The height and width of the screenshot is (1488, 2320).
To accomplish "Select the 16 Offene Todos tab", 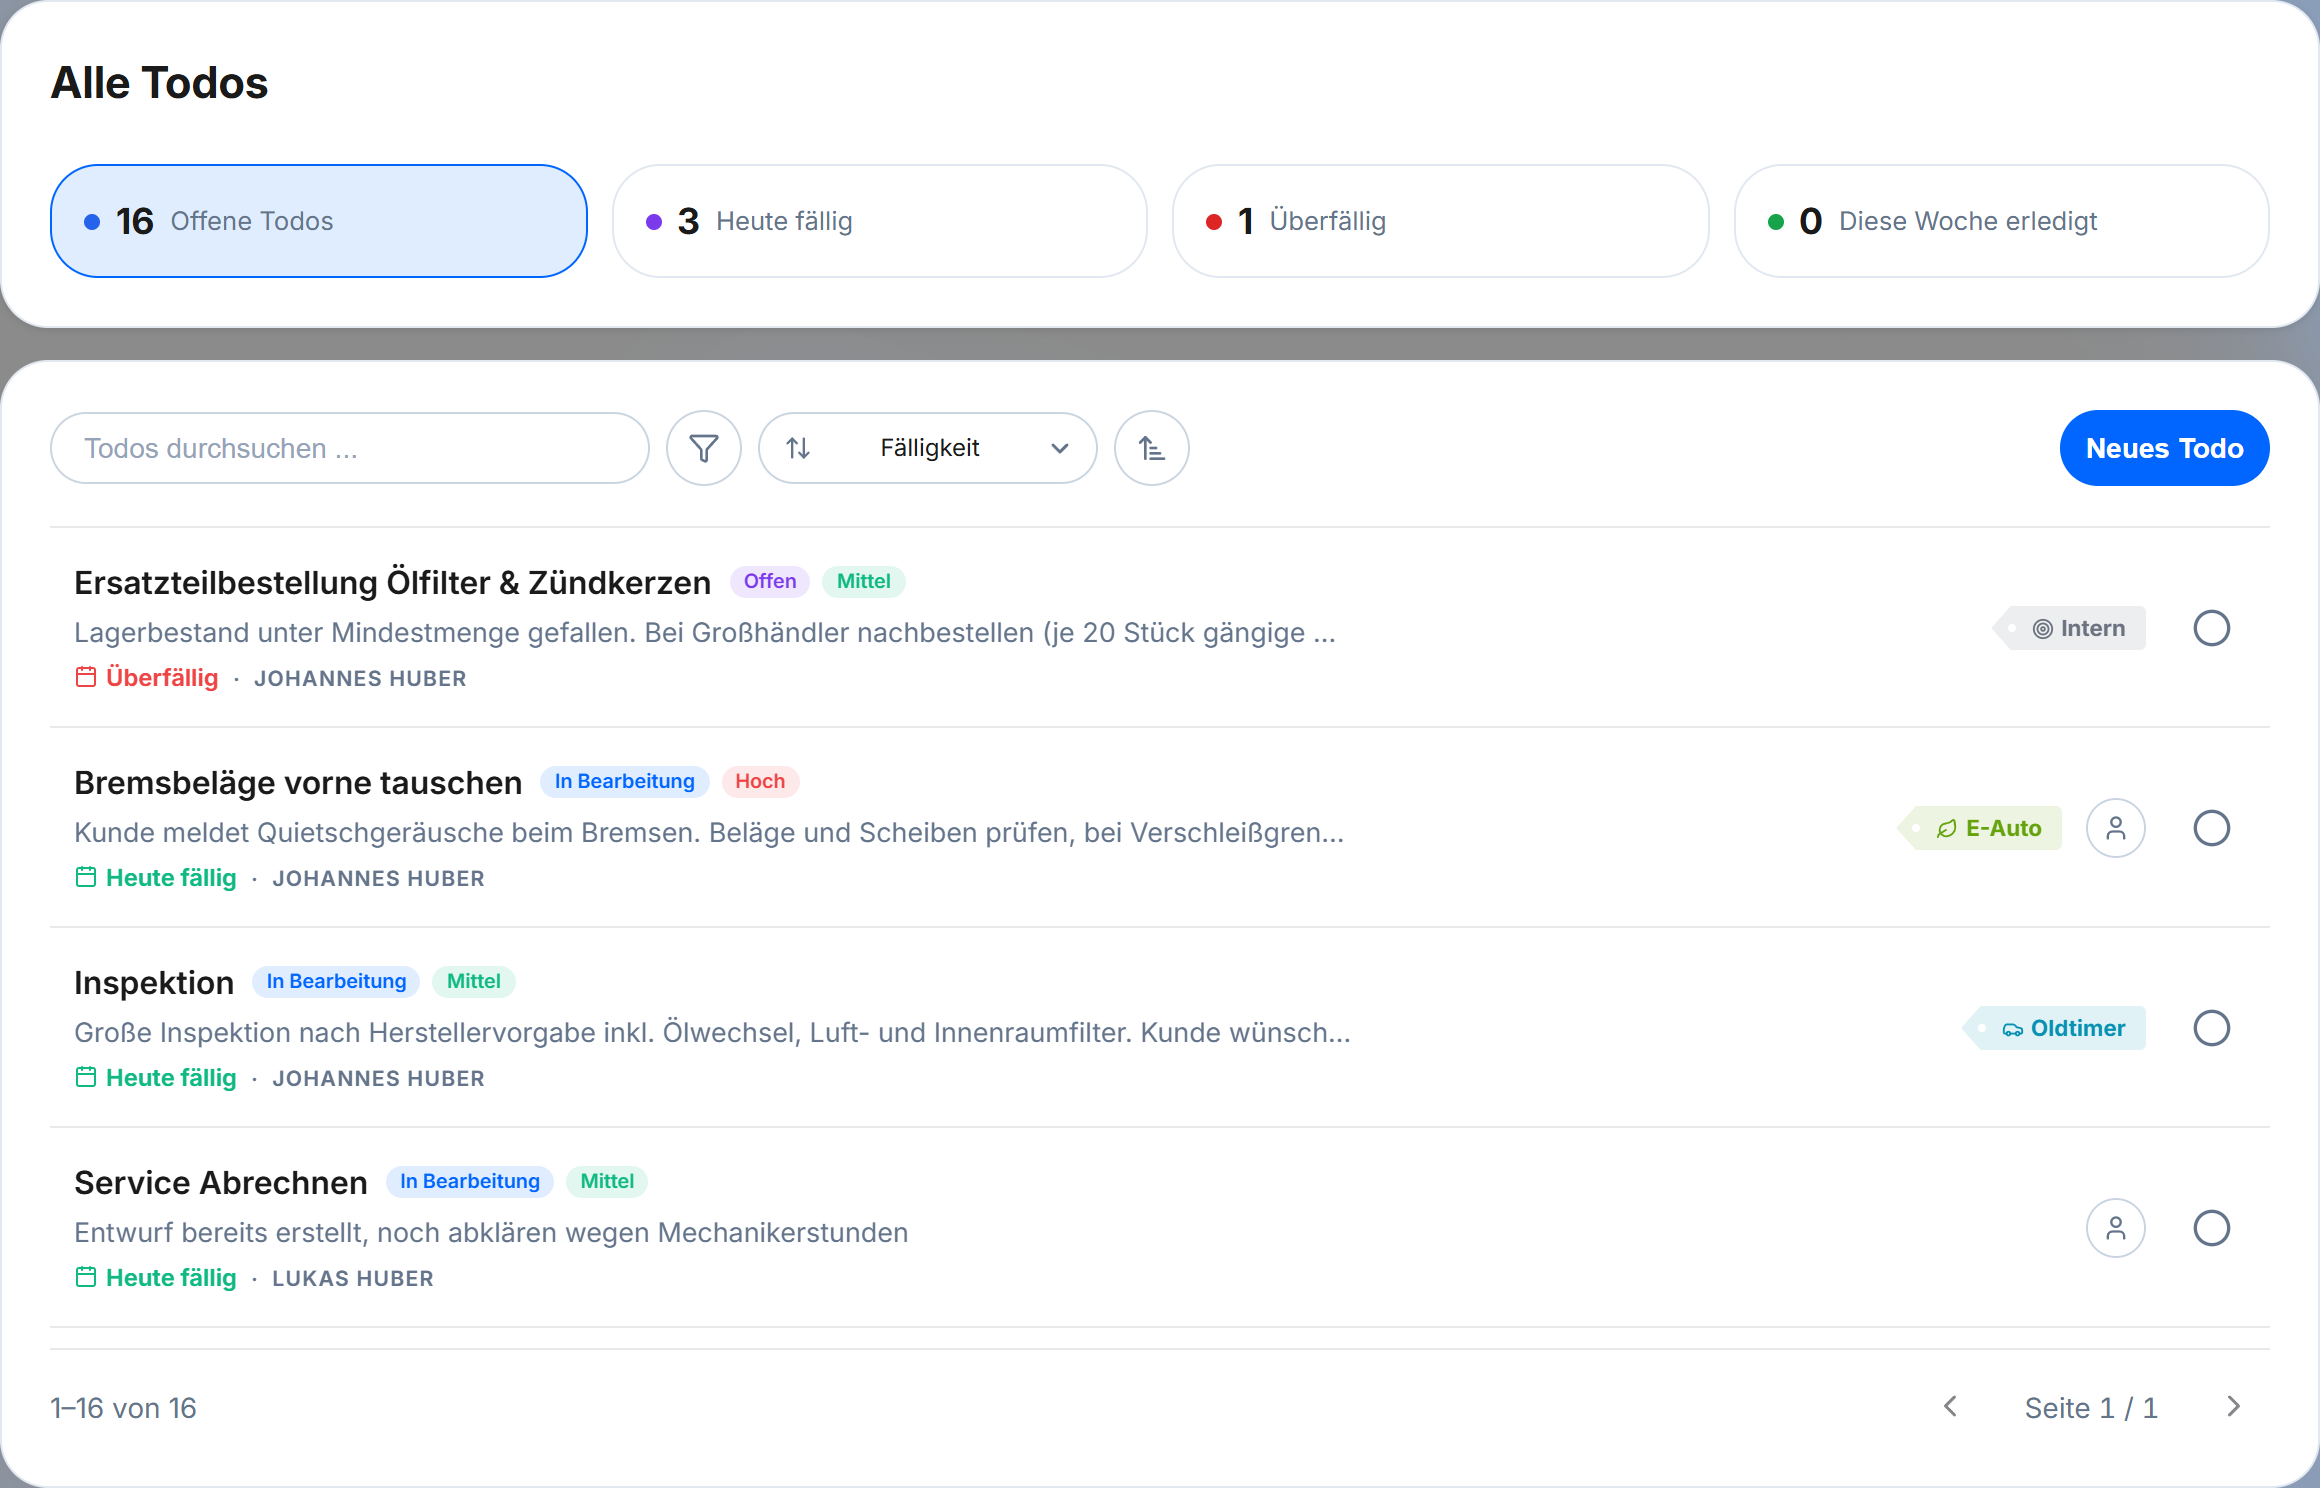I will click(319, 221).
